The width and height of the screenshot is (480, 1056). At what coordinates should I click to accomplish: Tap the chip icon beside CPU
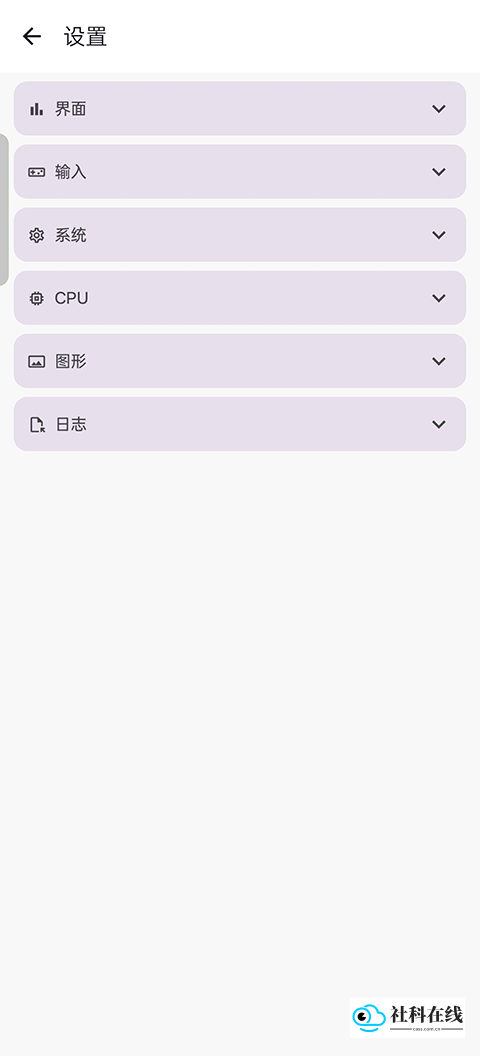point(36,298)
